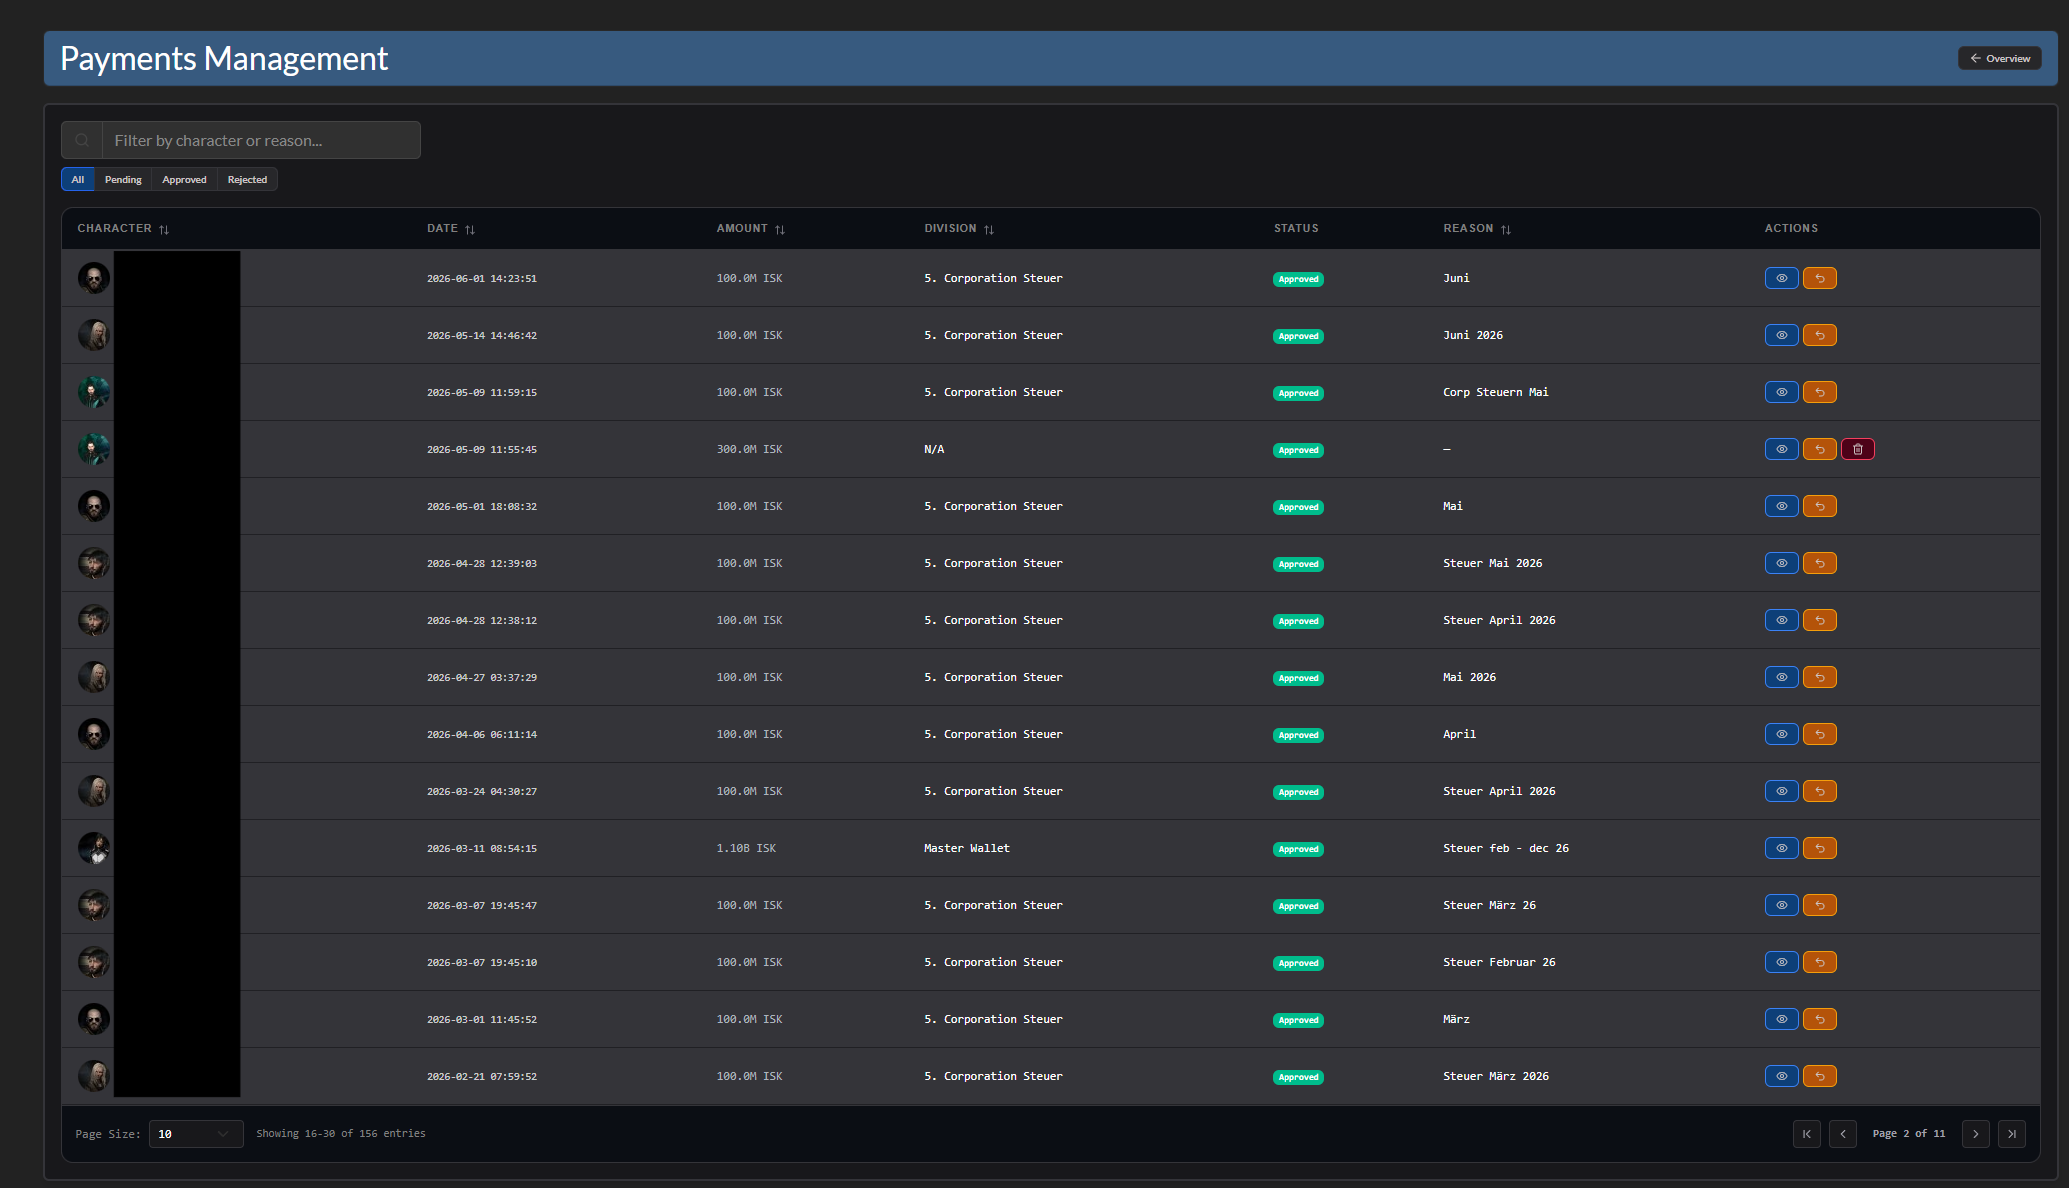Sort table by Amount column
The image size is (2069, 1188).
[779, 229]
